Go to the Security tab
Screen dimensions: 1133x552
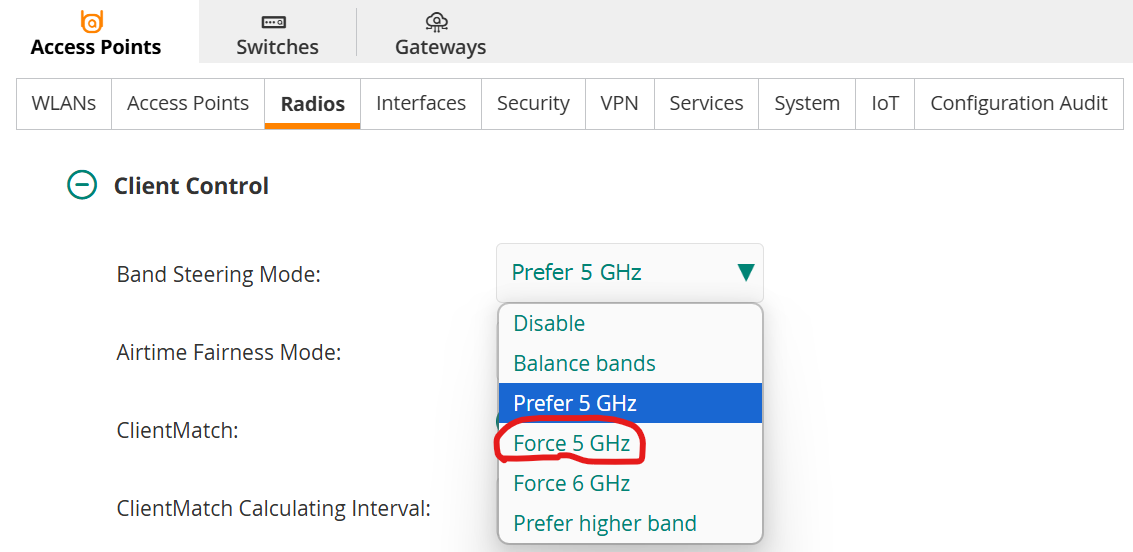(x=533, y=103)
